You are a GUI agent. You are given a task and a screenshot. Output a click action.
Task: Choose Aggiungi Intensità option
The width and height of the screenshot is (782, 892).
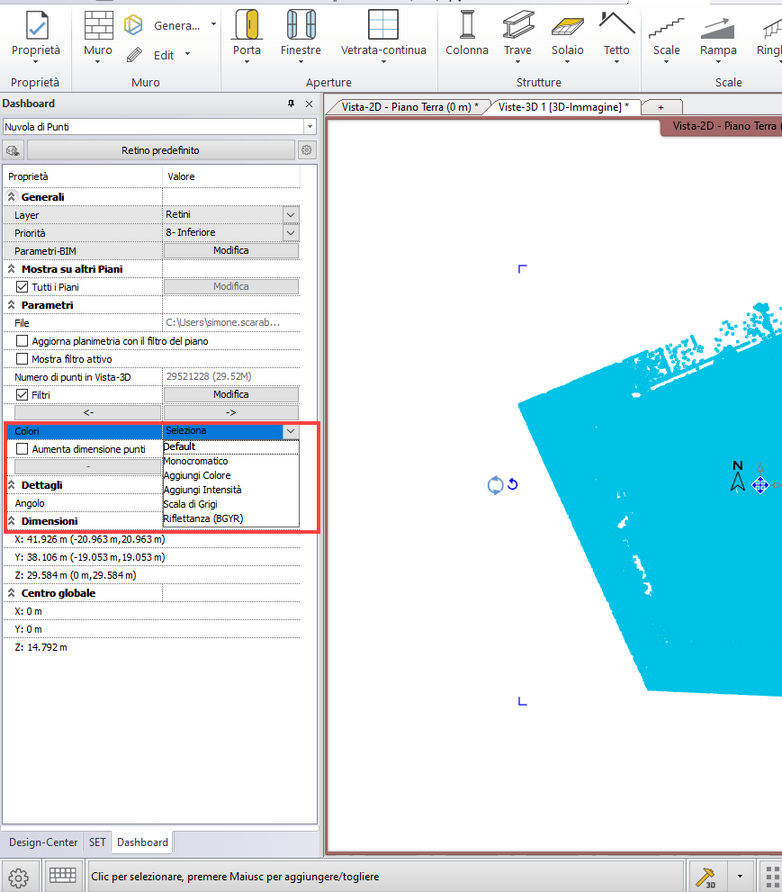pos(231,489)
